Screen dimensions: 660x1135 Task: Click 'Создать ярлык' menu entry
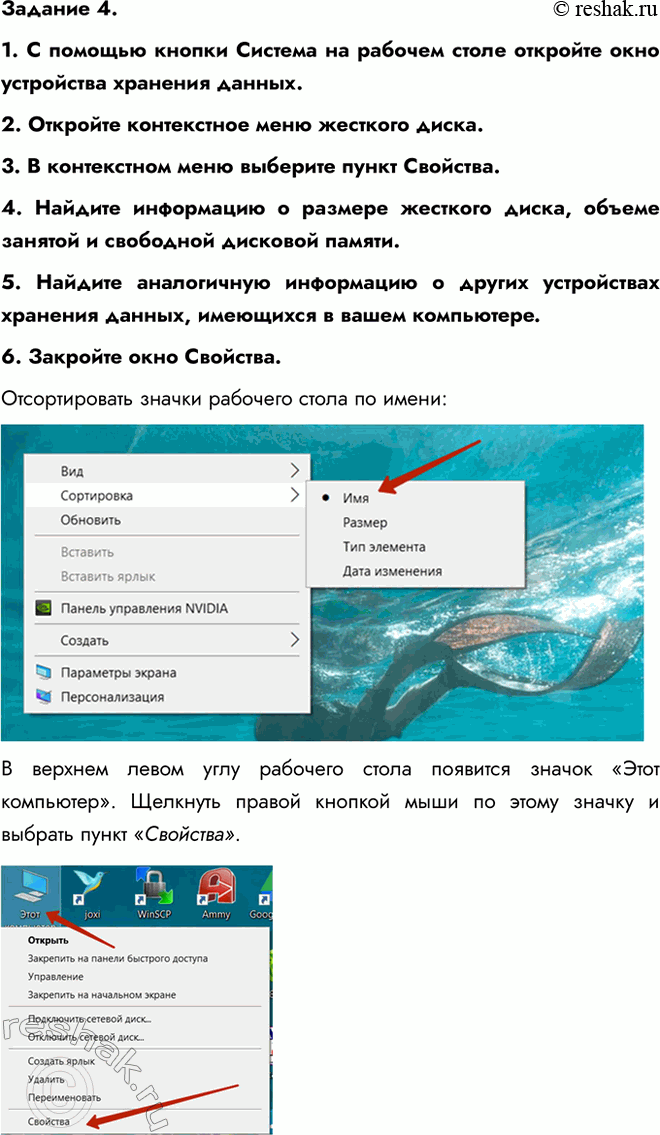pyautogui.click(x=61, y=1061)
